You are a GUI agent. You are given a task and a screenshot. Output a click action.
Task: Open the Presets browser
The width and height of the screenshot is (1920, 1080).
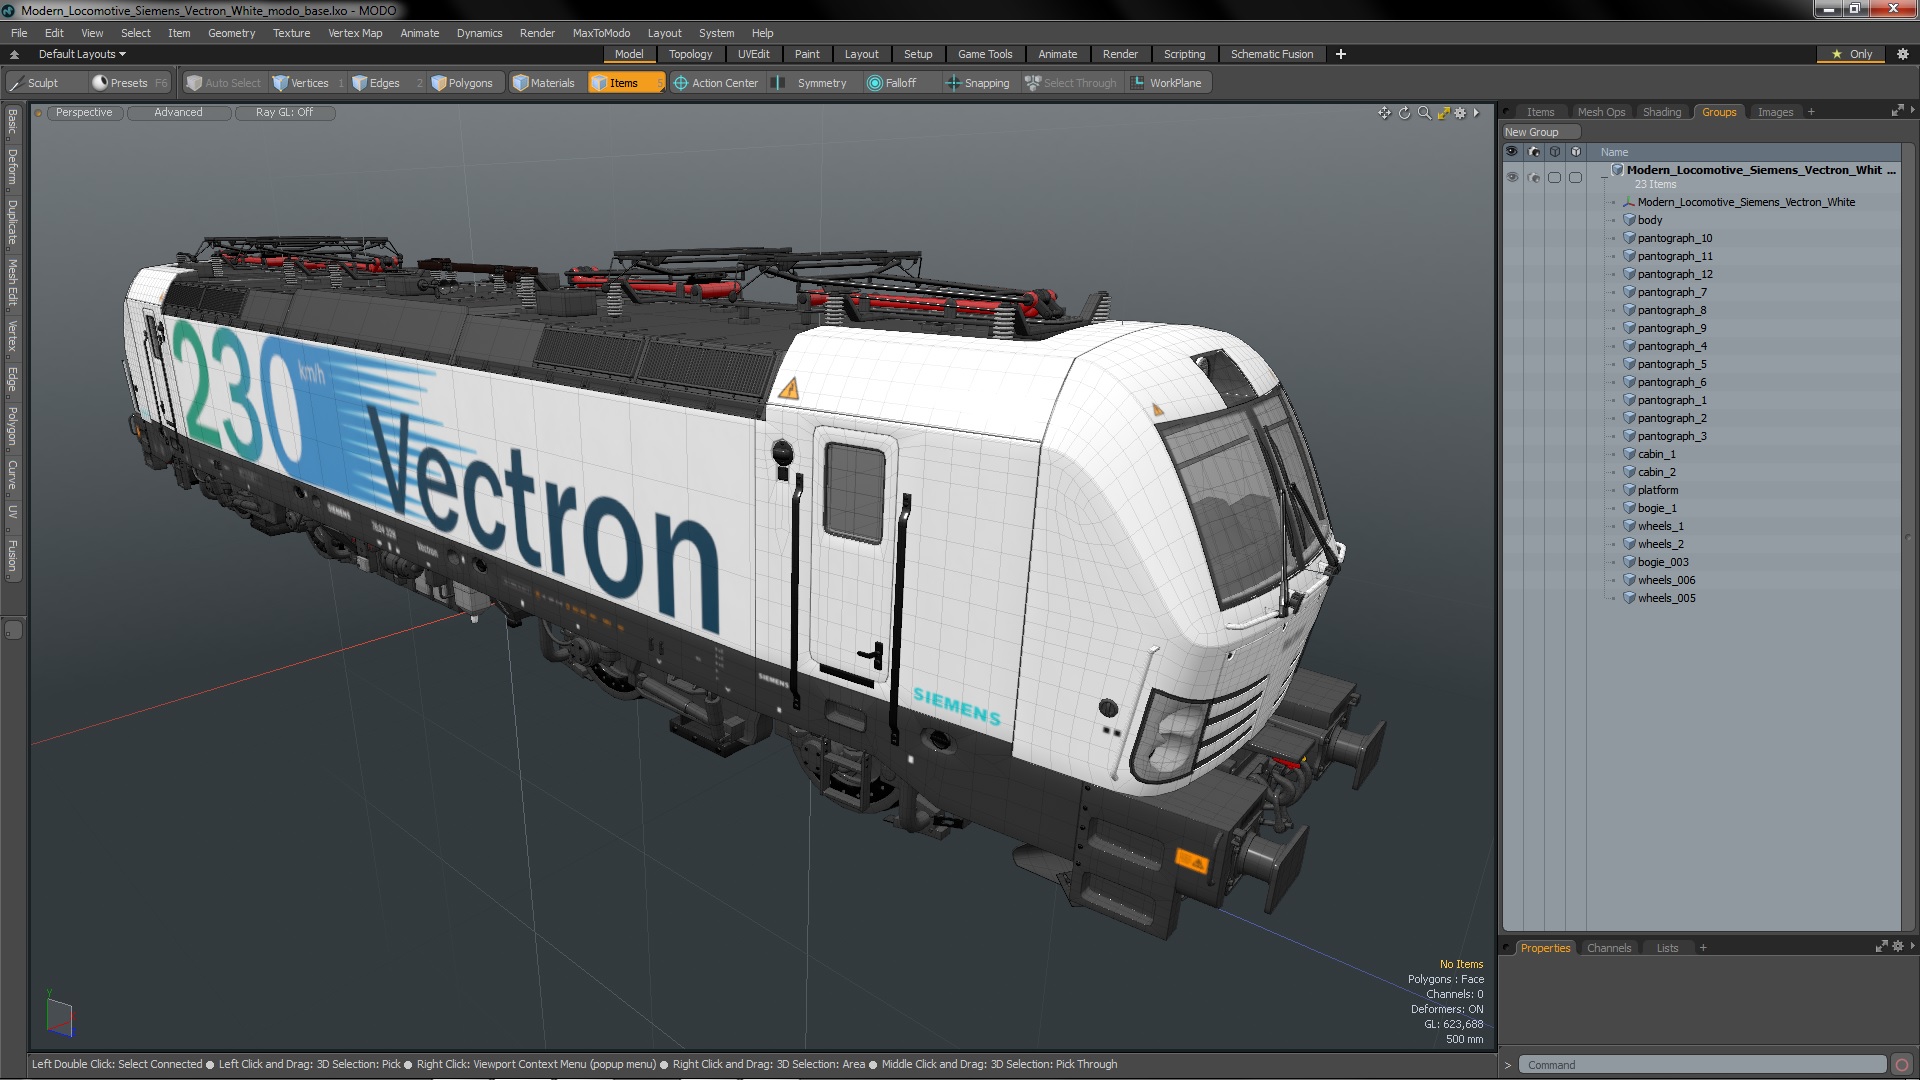[129, 83]
